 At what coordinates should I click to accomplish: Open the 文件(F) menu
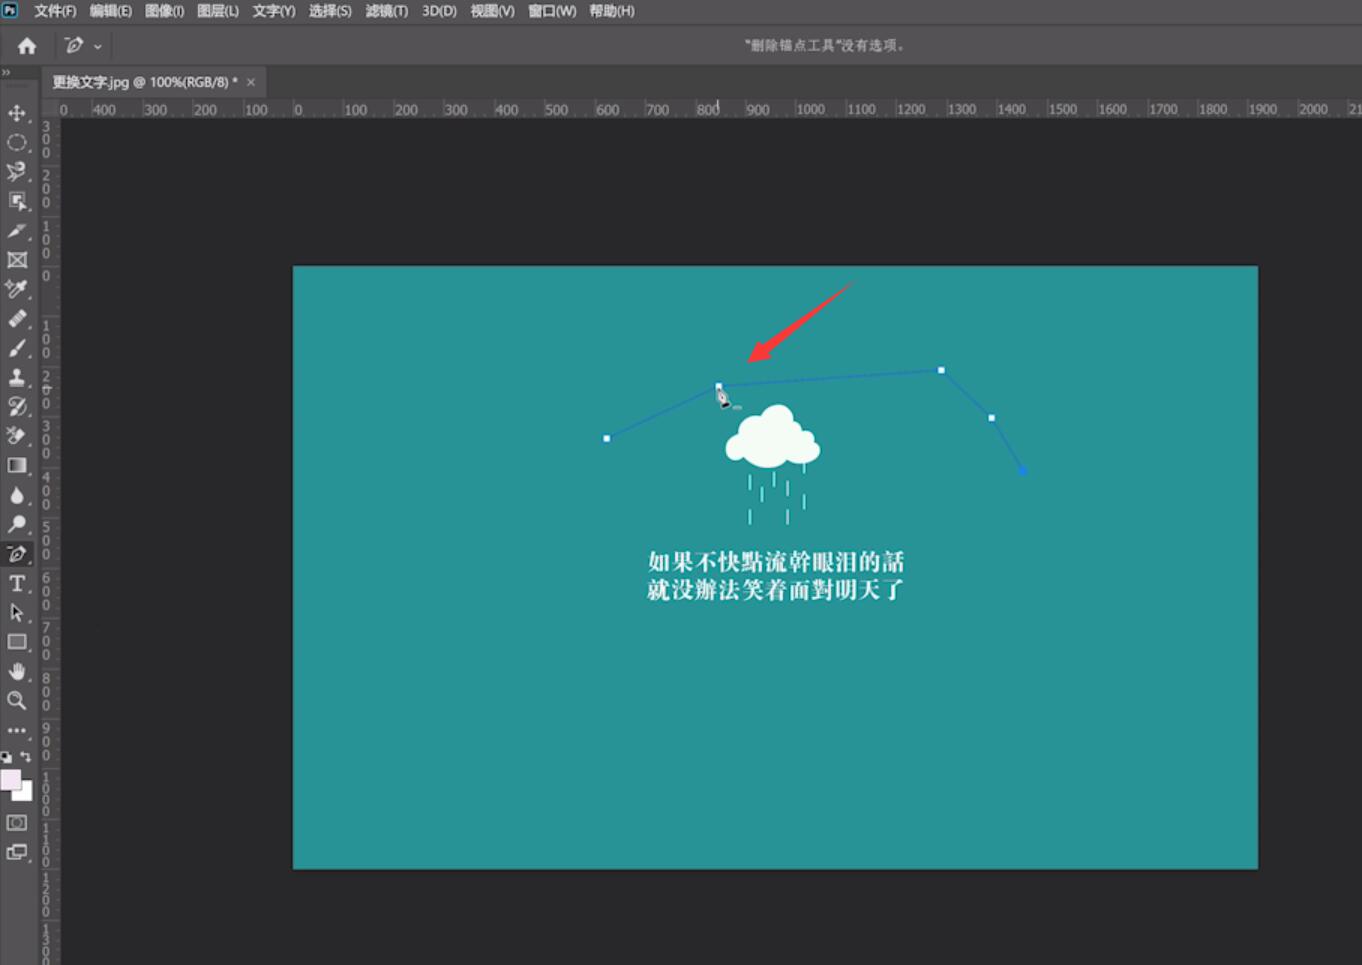click(55, 11)
